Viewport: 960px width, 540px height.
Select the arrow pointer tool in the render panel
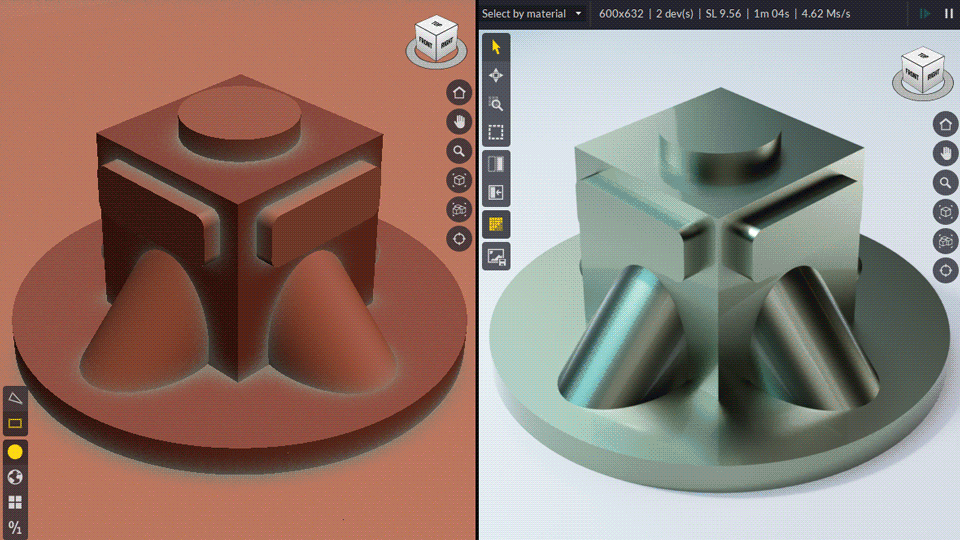[x=496, y=47]
